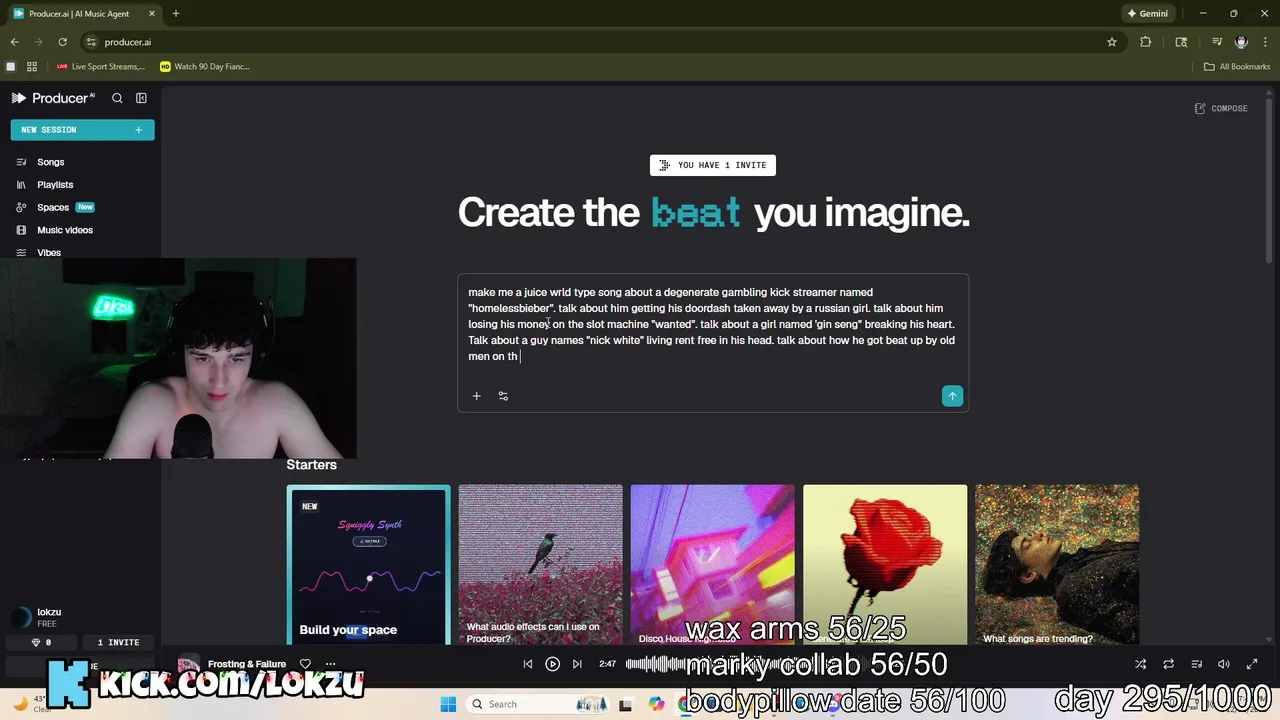Open Playlists in sidebar
Image resolution: width=1280 pixels, height=720 pixels.
55,185
